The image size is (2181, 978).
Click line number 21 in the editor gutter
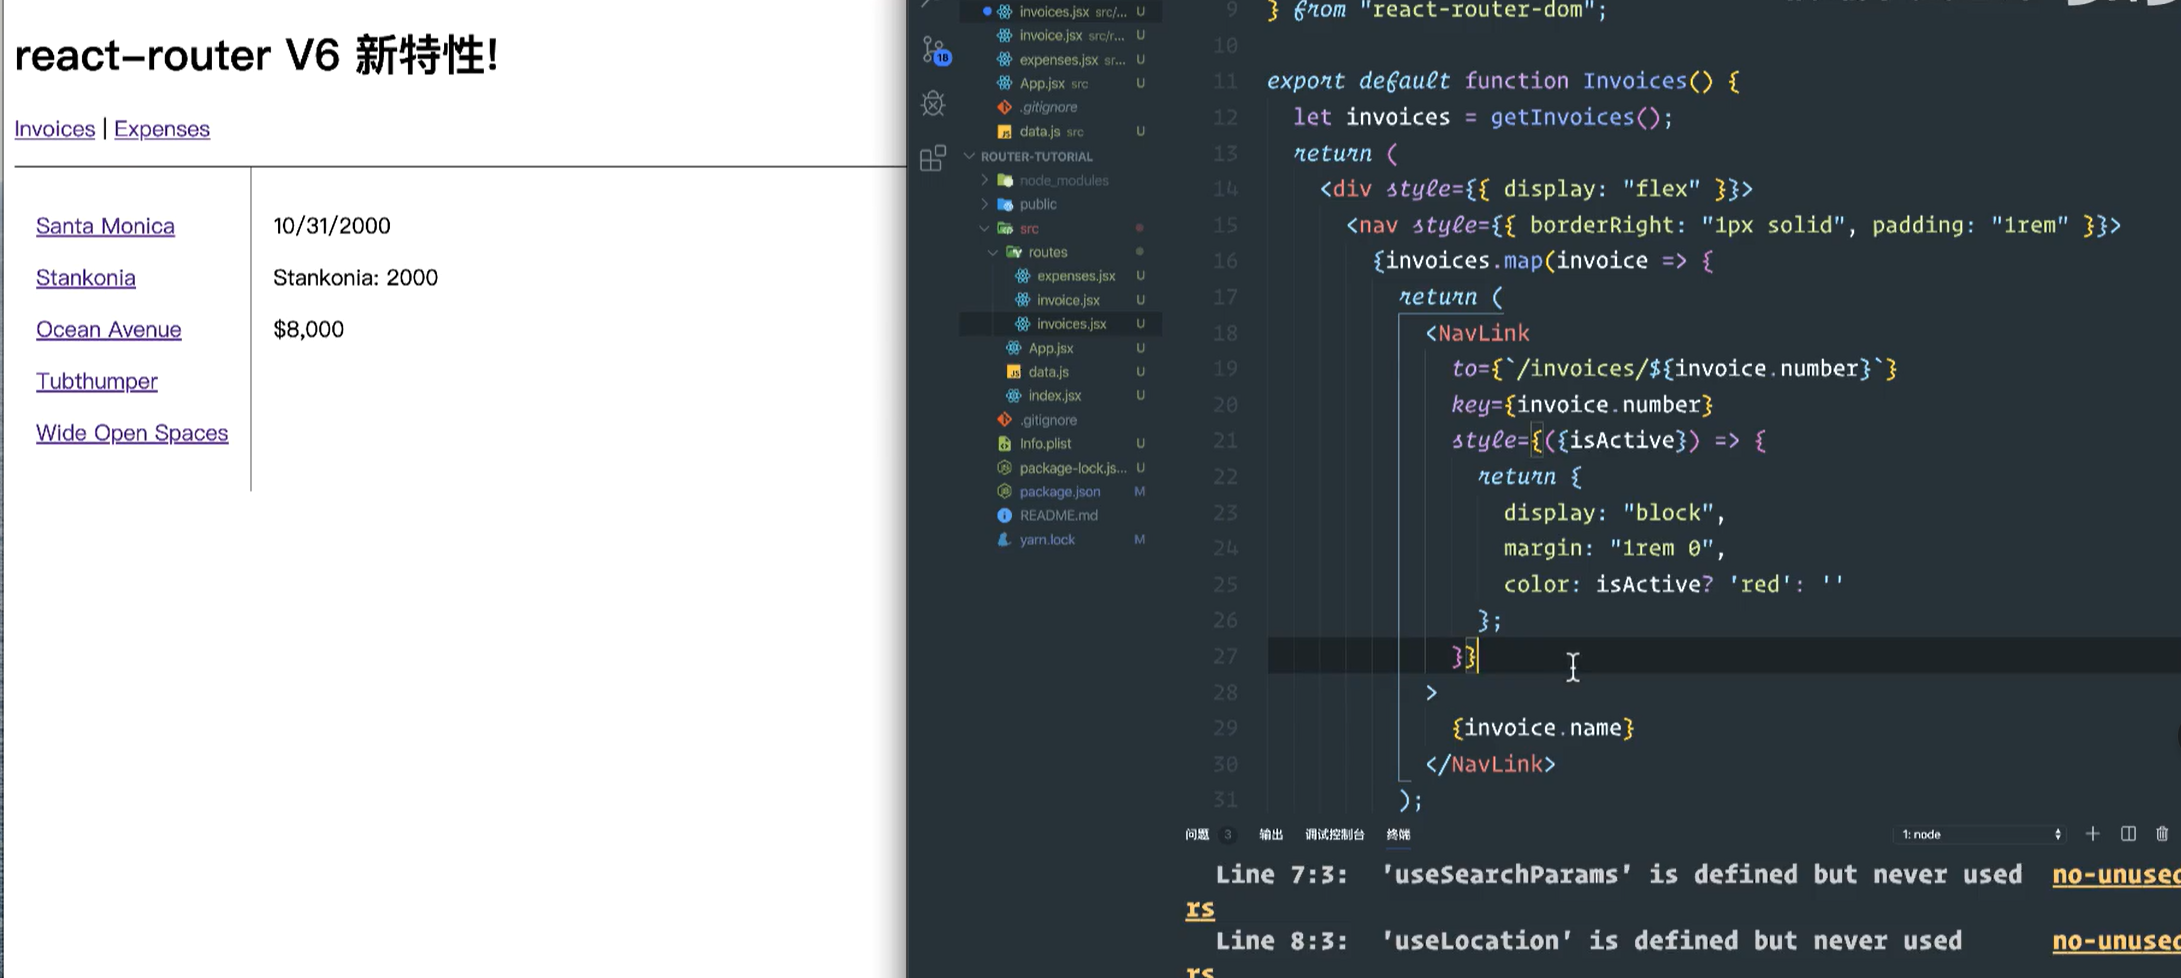tap(1225, 441)
